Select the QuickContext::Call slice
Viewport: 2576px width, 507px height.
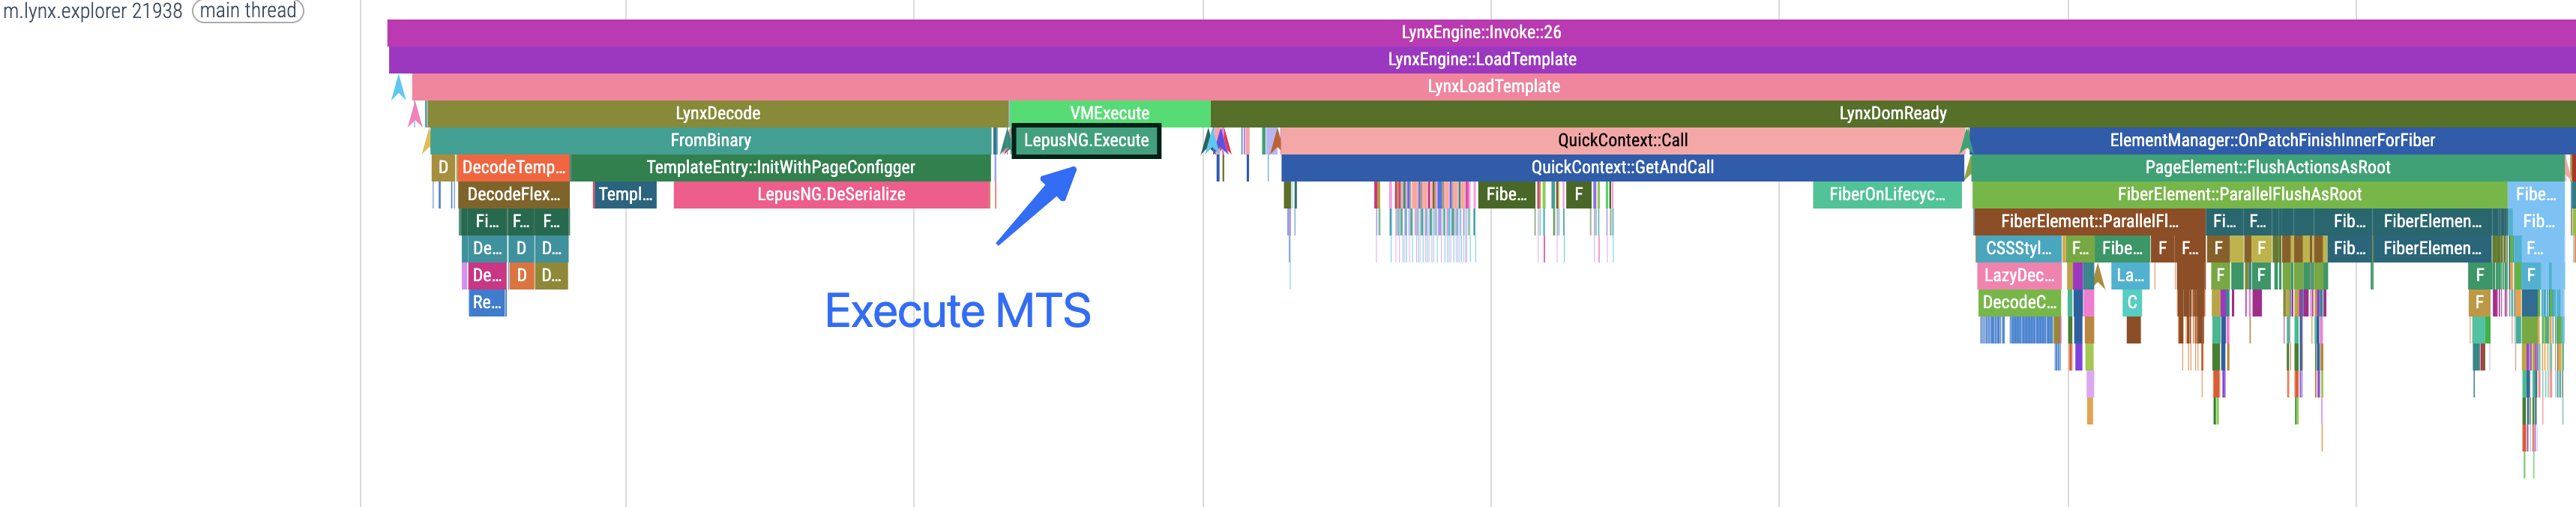tap(1622, 141)
